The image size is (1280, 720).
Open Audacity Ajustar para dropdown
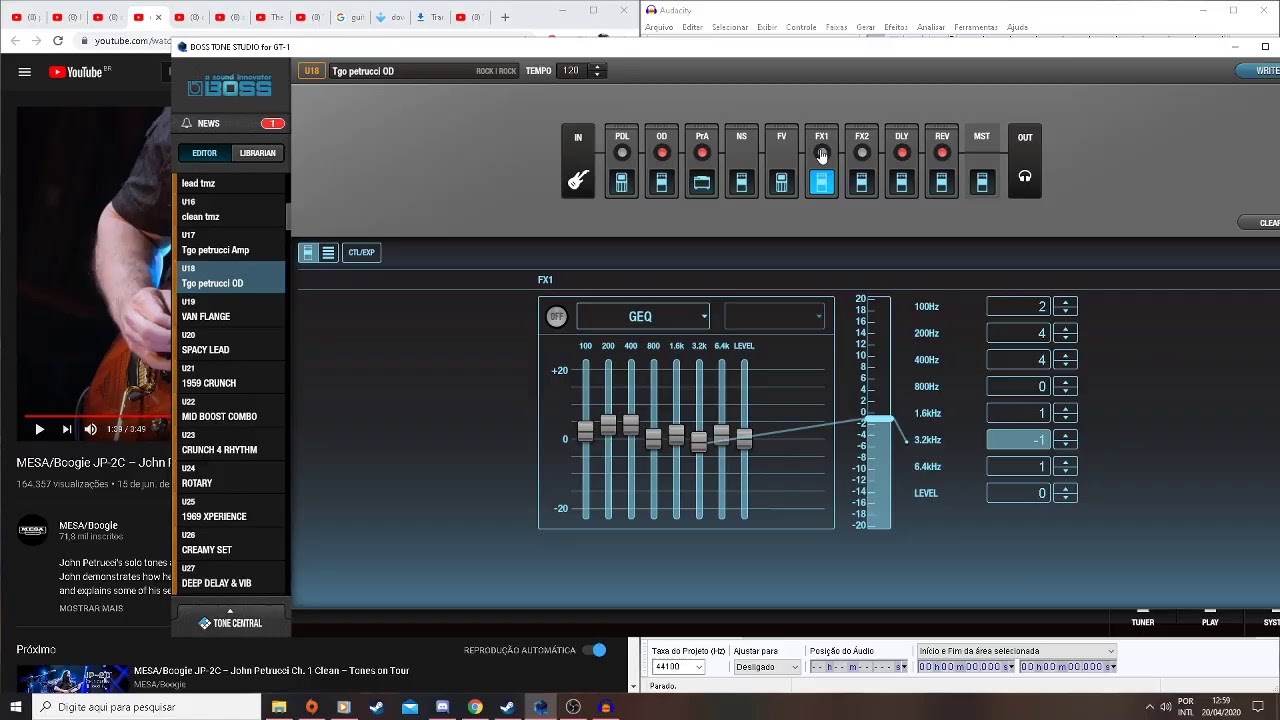(x=767, y=667)
